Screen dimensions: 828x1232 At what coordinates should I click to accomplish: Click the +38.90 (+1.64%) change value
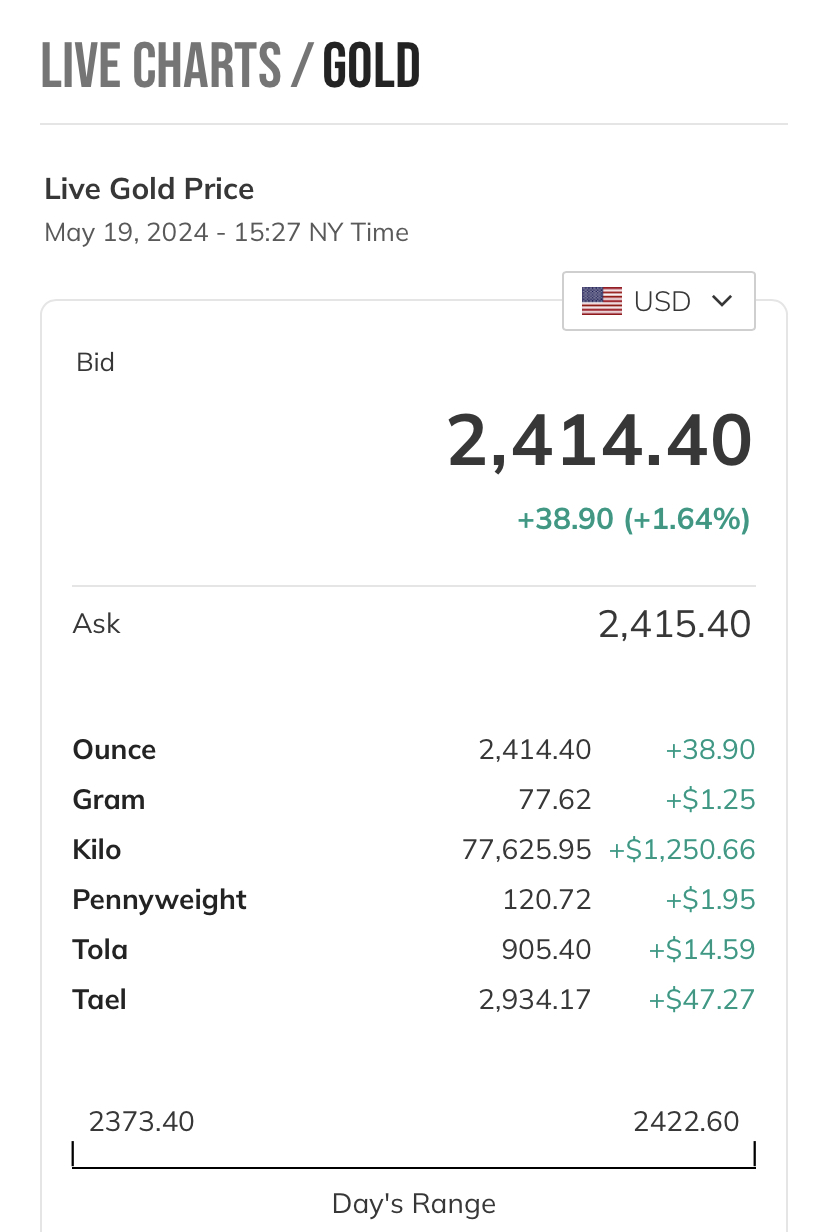click(x=633, y=519)
